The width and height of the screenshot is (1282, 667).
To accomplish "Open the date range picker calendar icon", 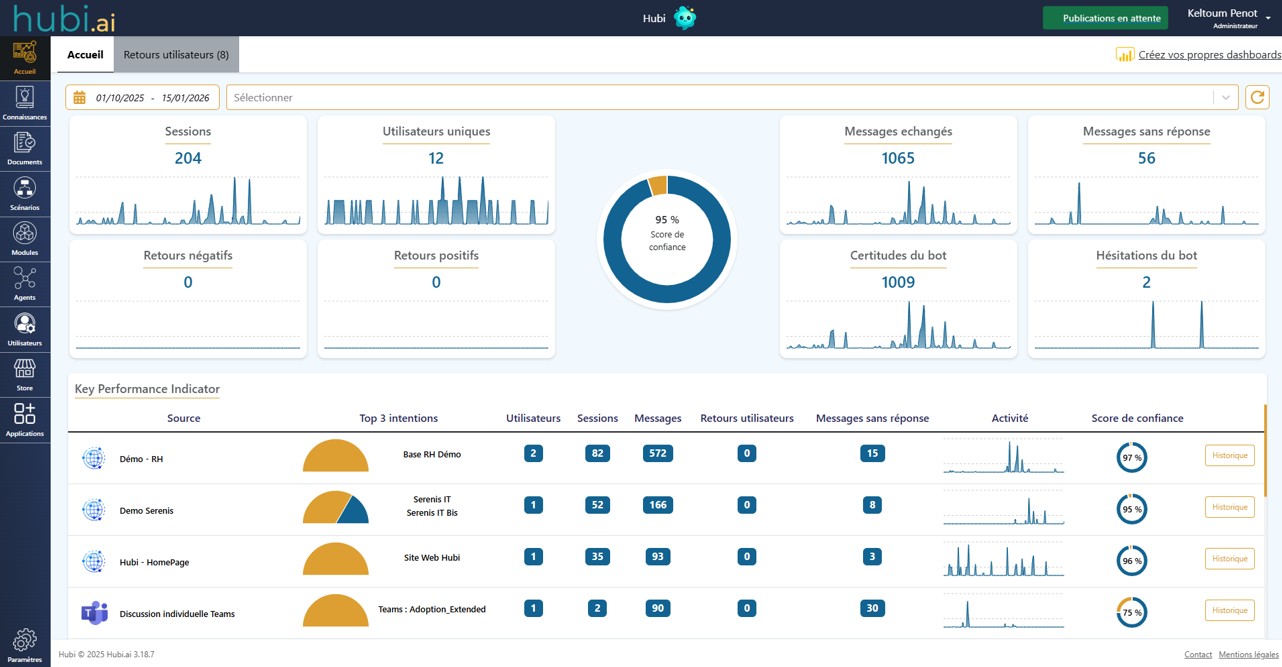I will (79, 97).
